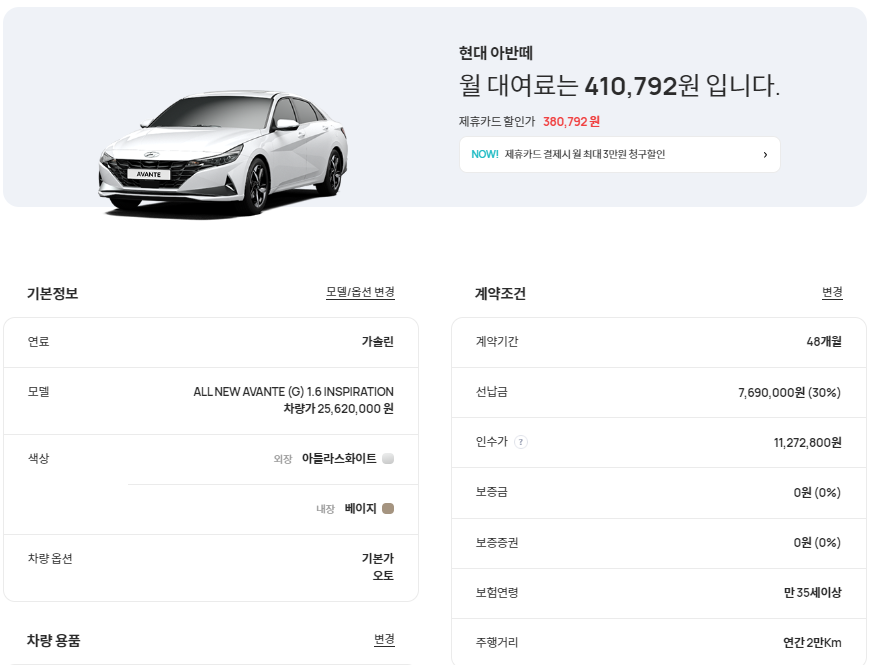Click the 보증증권 row

tap(654, 543)
